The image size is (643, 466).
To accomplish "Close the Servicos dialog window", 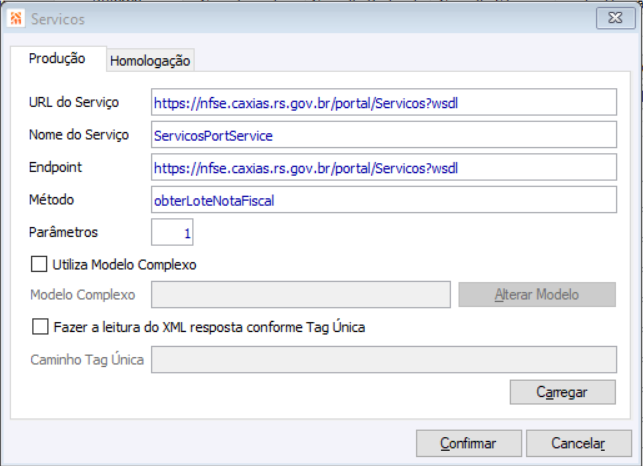I will click(612, 18).
